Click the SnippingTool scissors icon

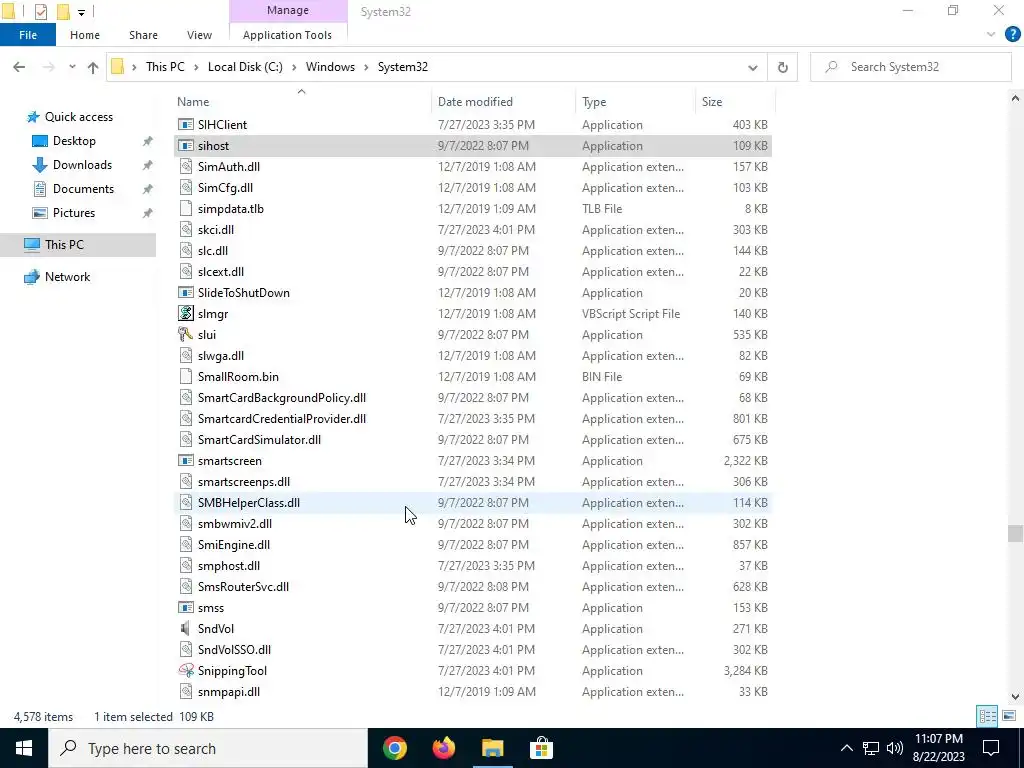tap(186, 671)
